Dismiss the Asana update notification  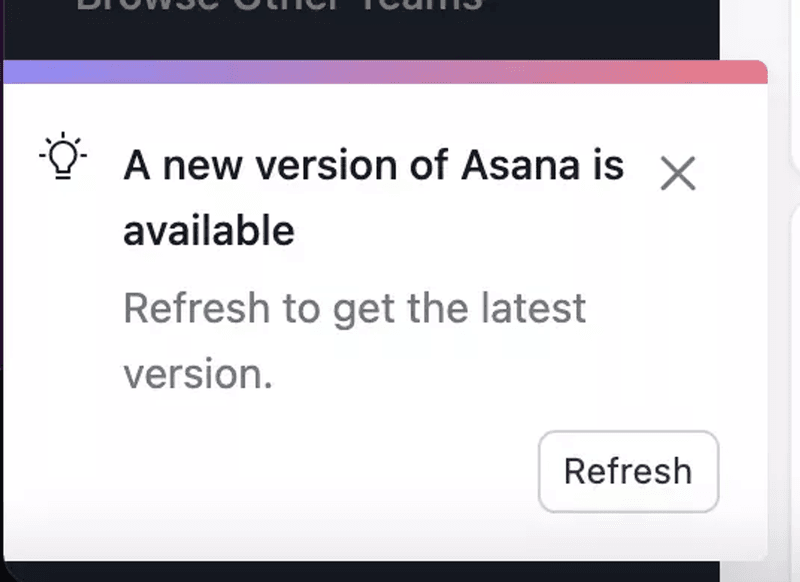(678, 174)
